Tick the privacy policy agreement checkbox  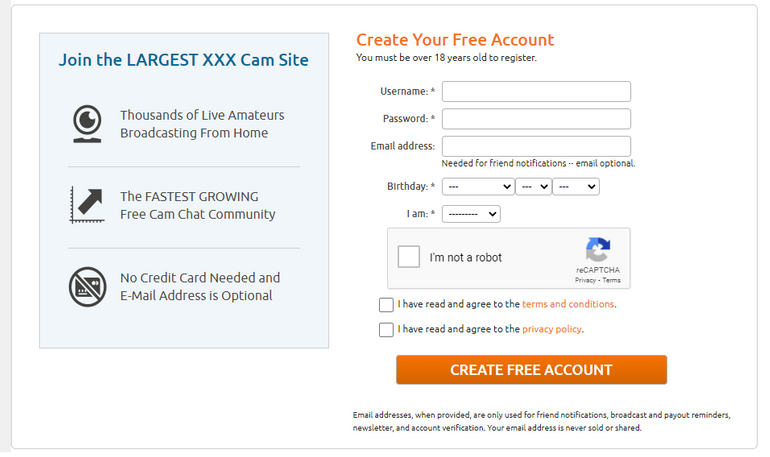(x=386, y=329)
